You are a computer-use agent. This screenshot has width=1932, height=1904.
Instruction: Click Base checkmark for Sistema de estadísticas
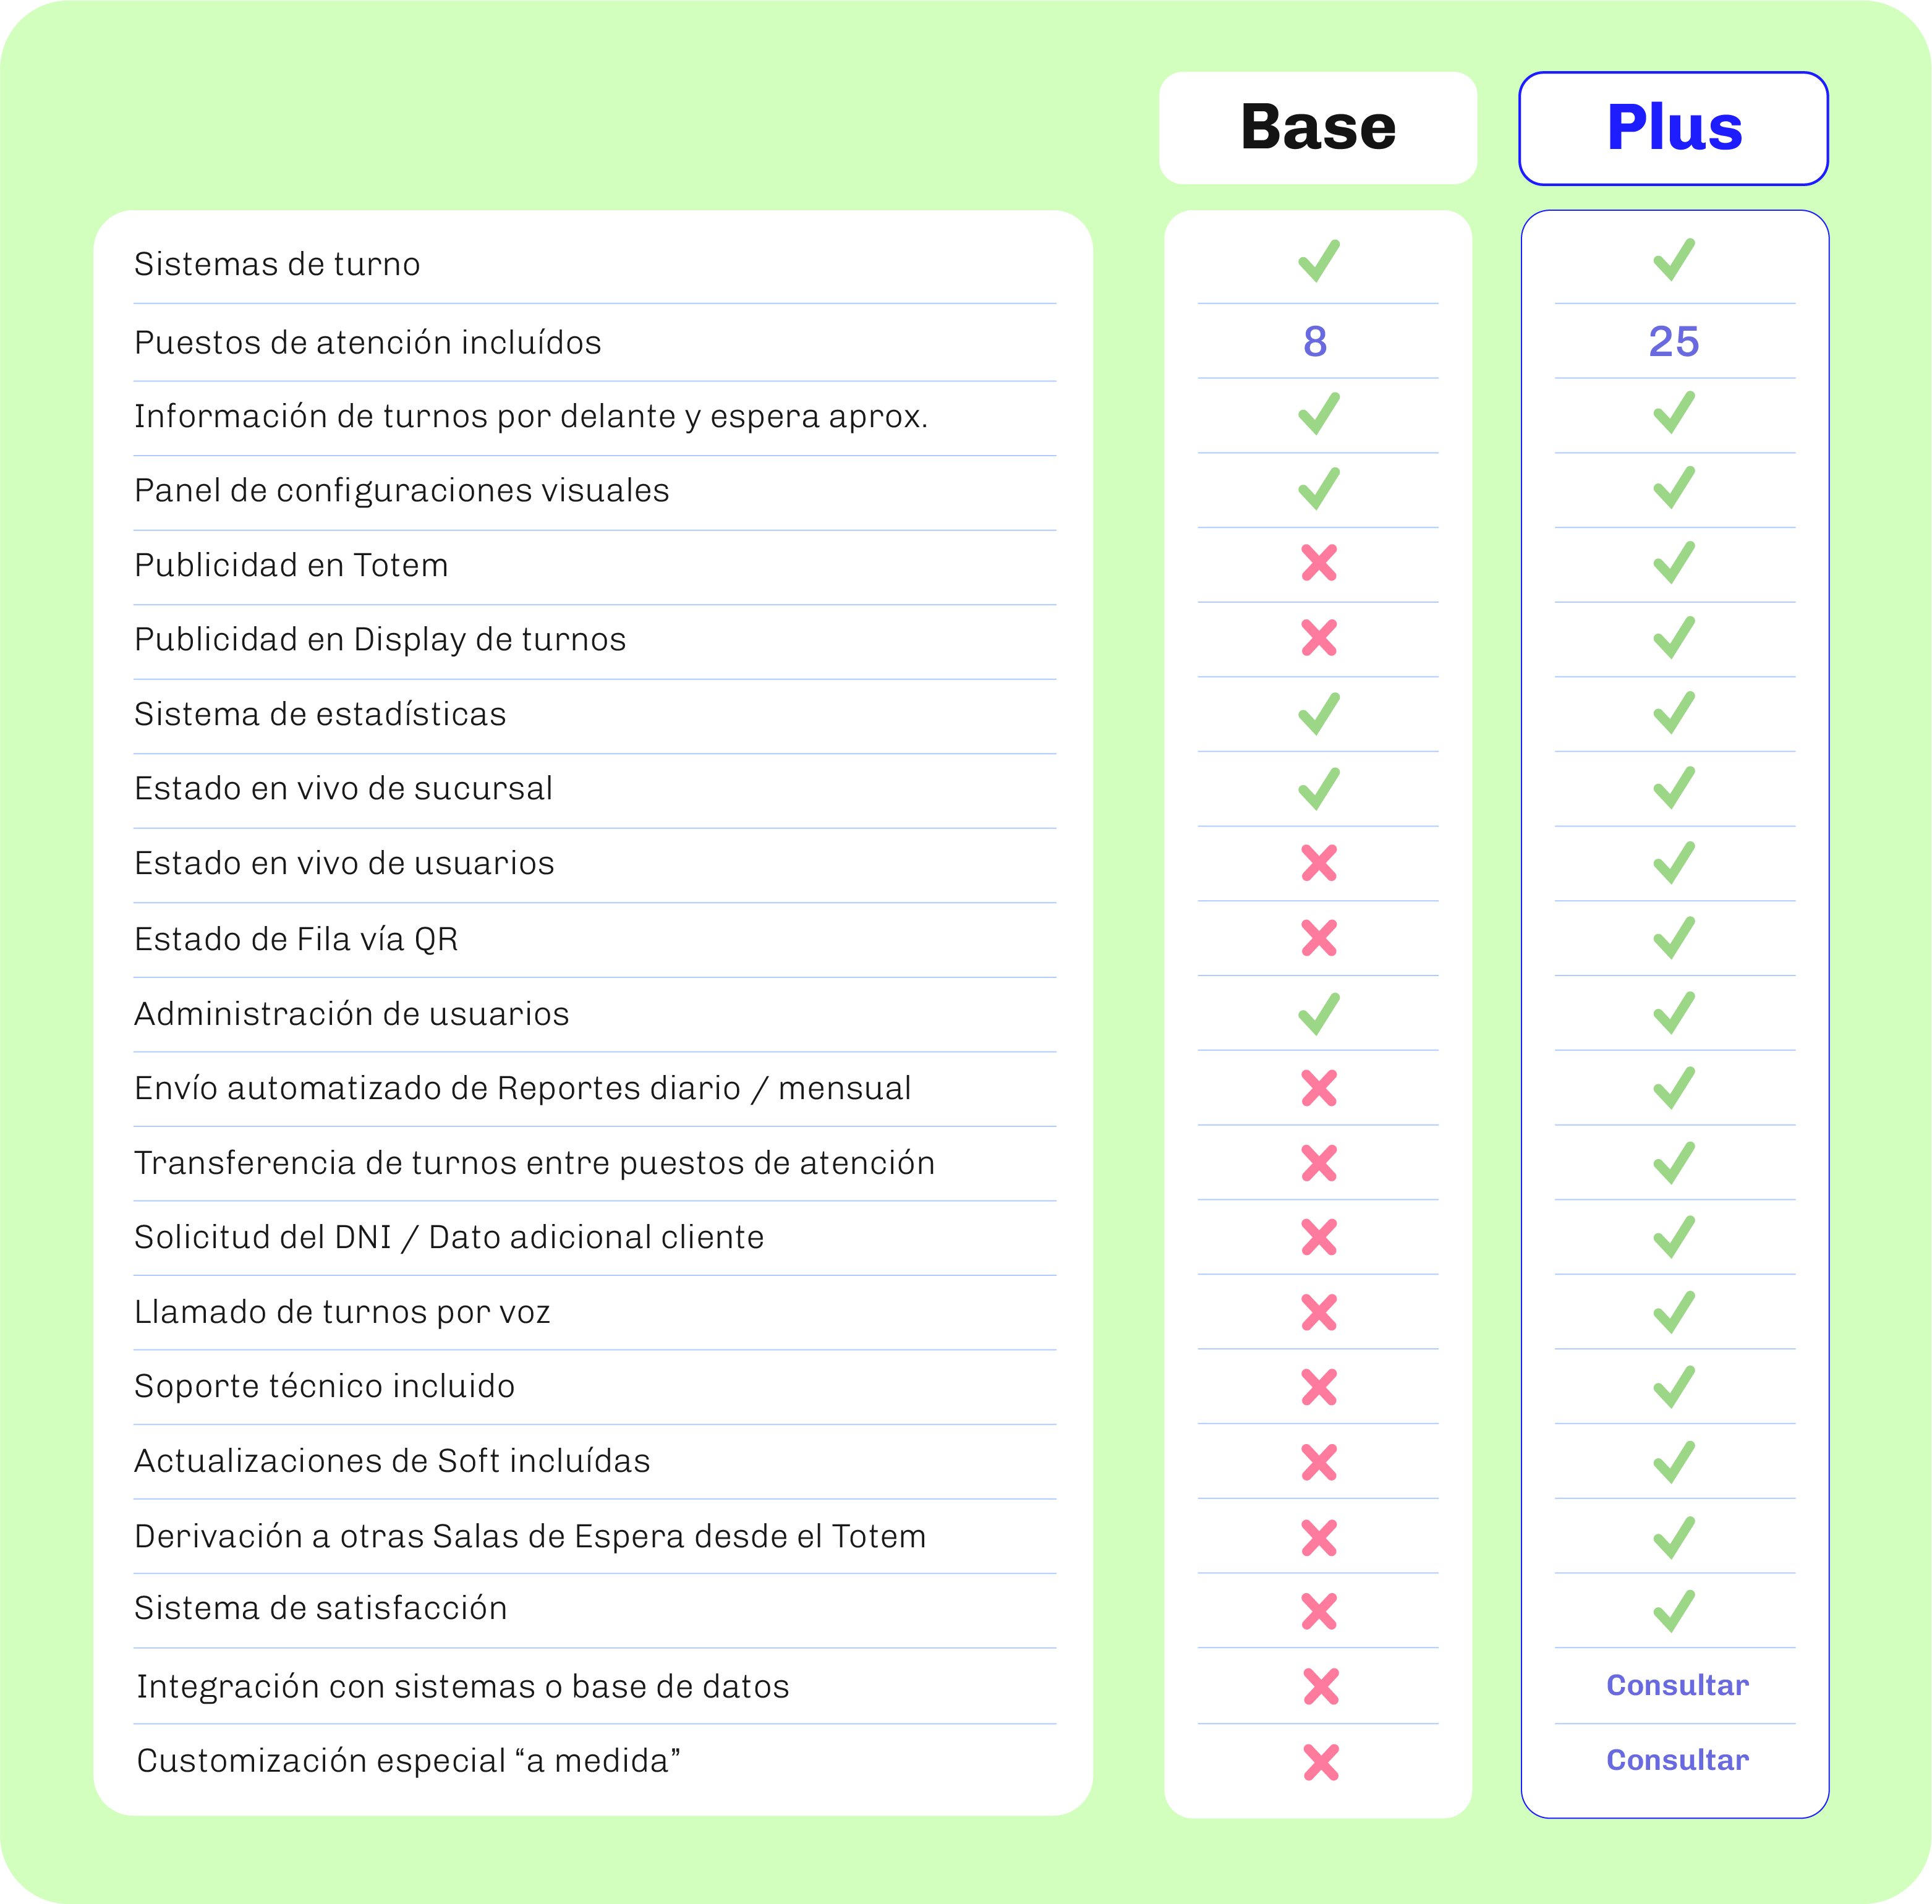(x=1318, y=714)
